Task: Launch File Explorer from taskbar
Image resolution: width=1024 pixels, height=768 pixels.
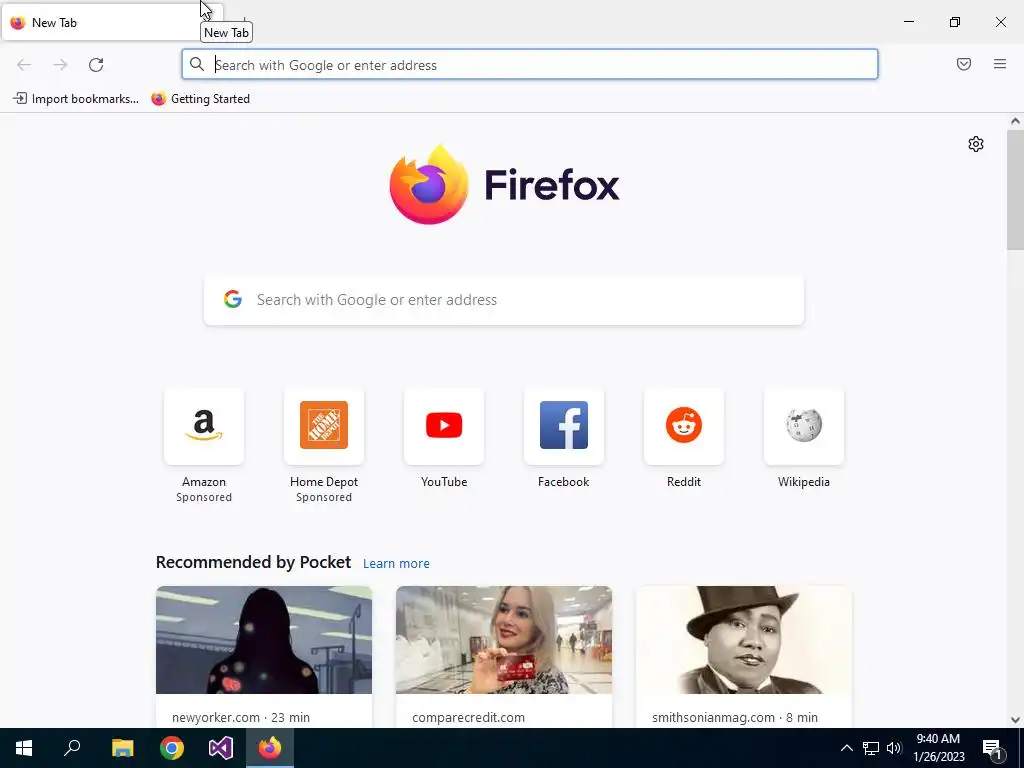Action: click(122, 748)
